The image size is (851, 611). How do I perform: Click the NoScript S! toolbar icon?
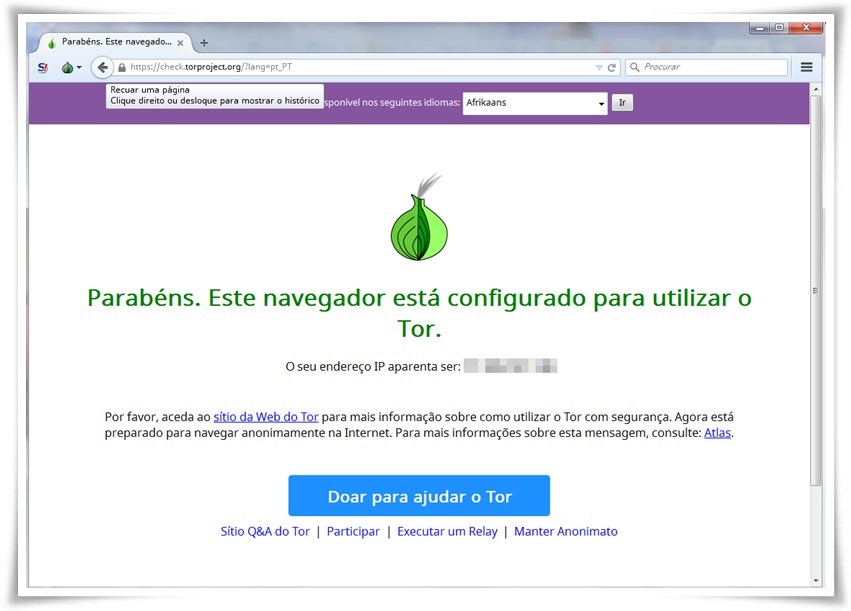(x=43, y=67)
